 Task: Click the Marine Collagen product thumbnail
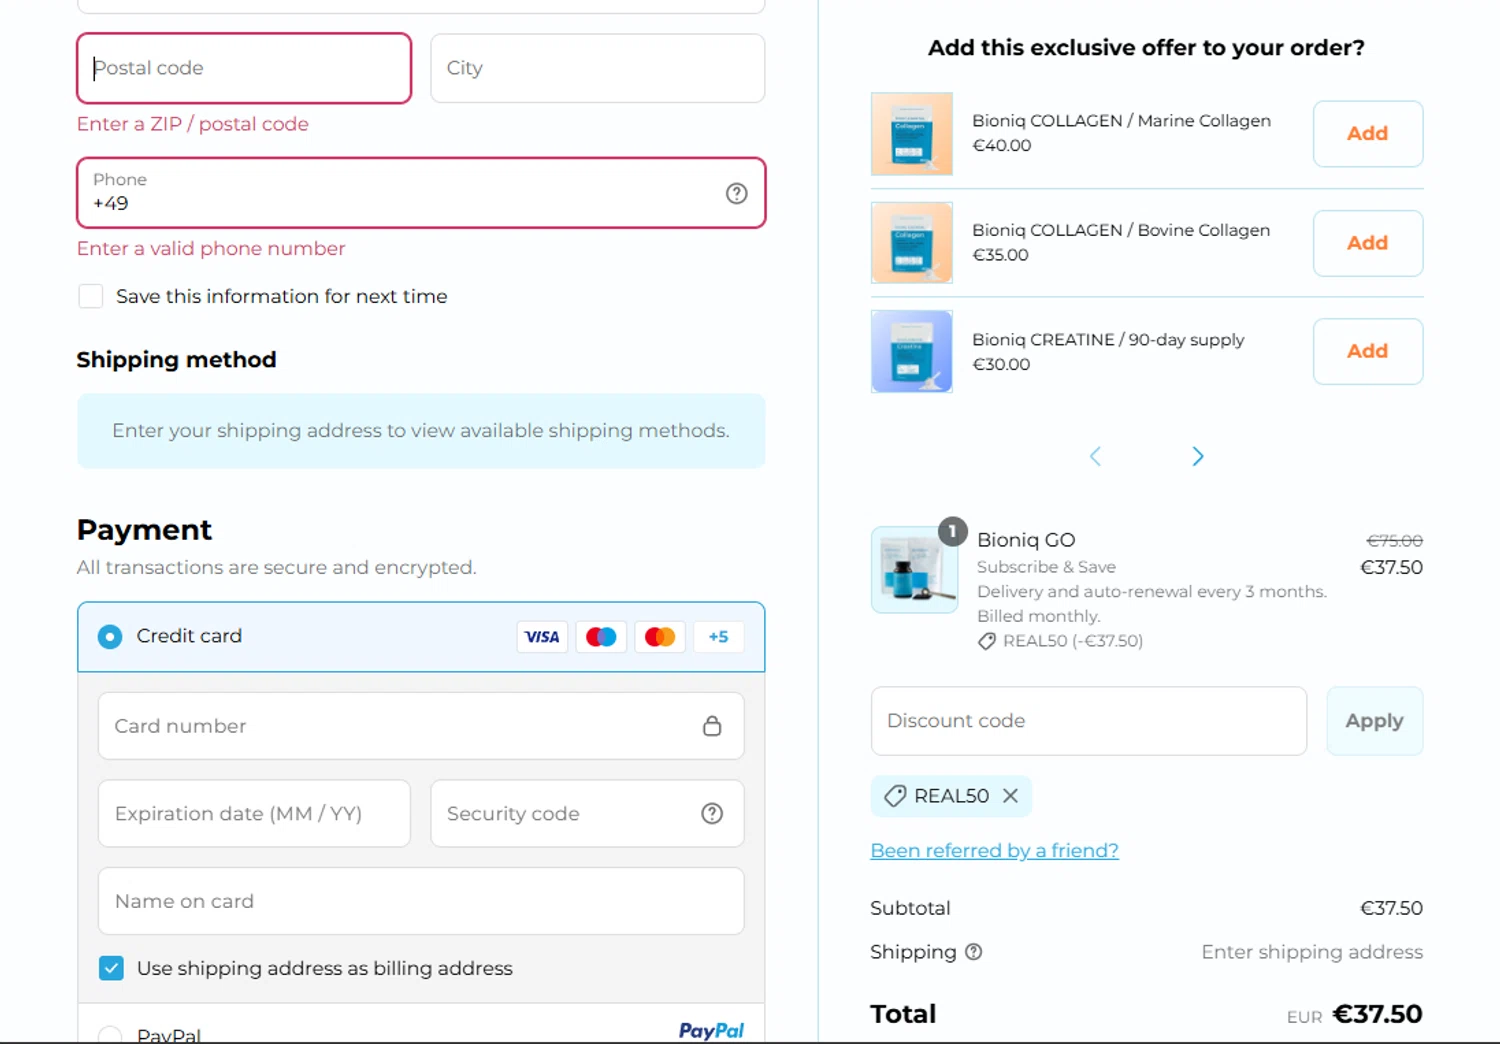[x=912, y=134]
